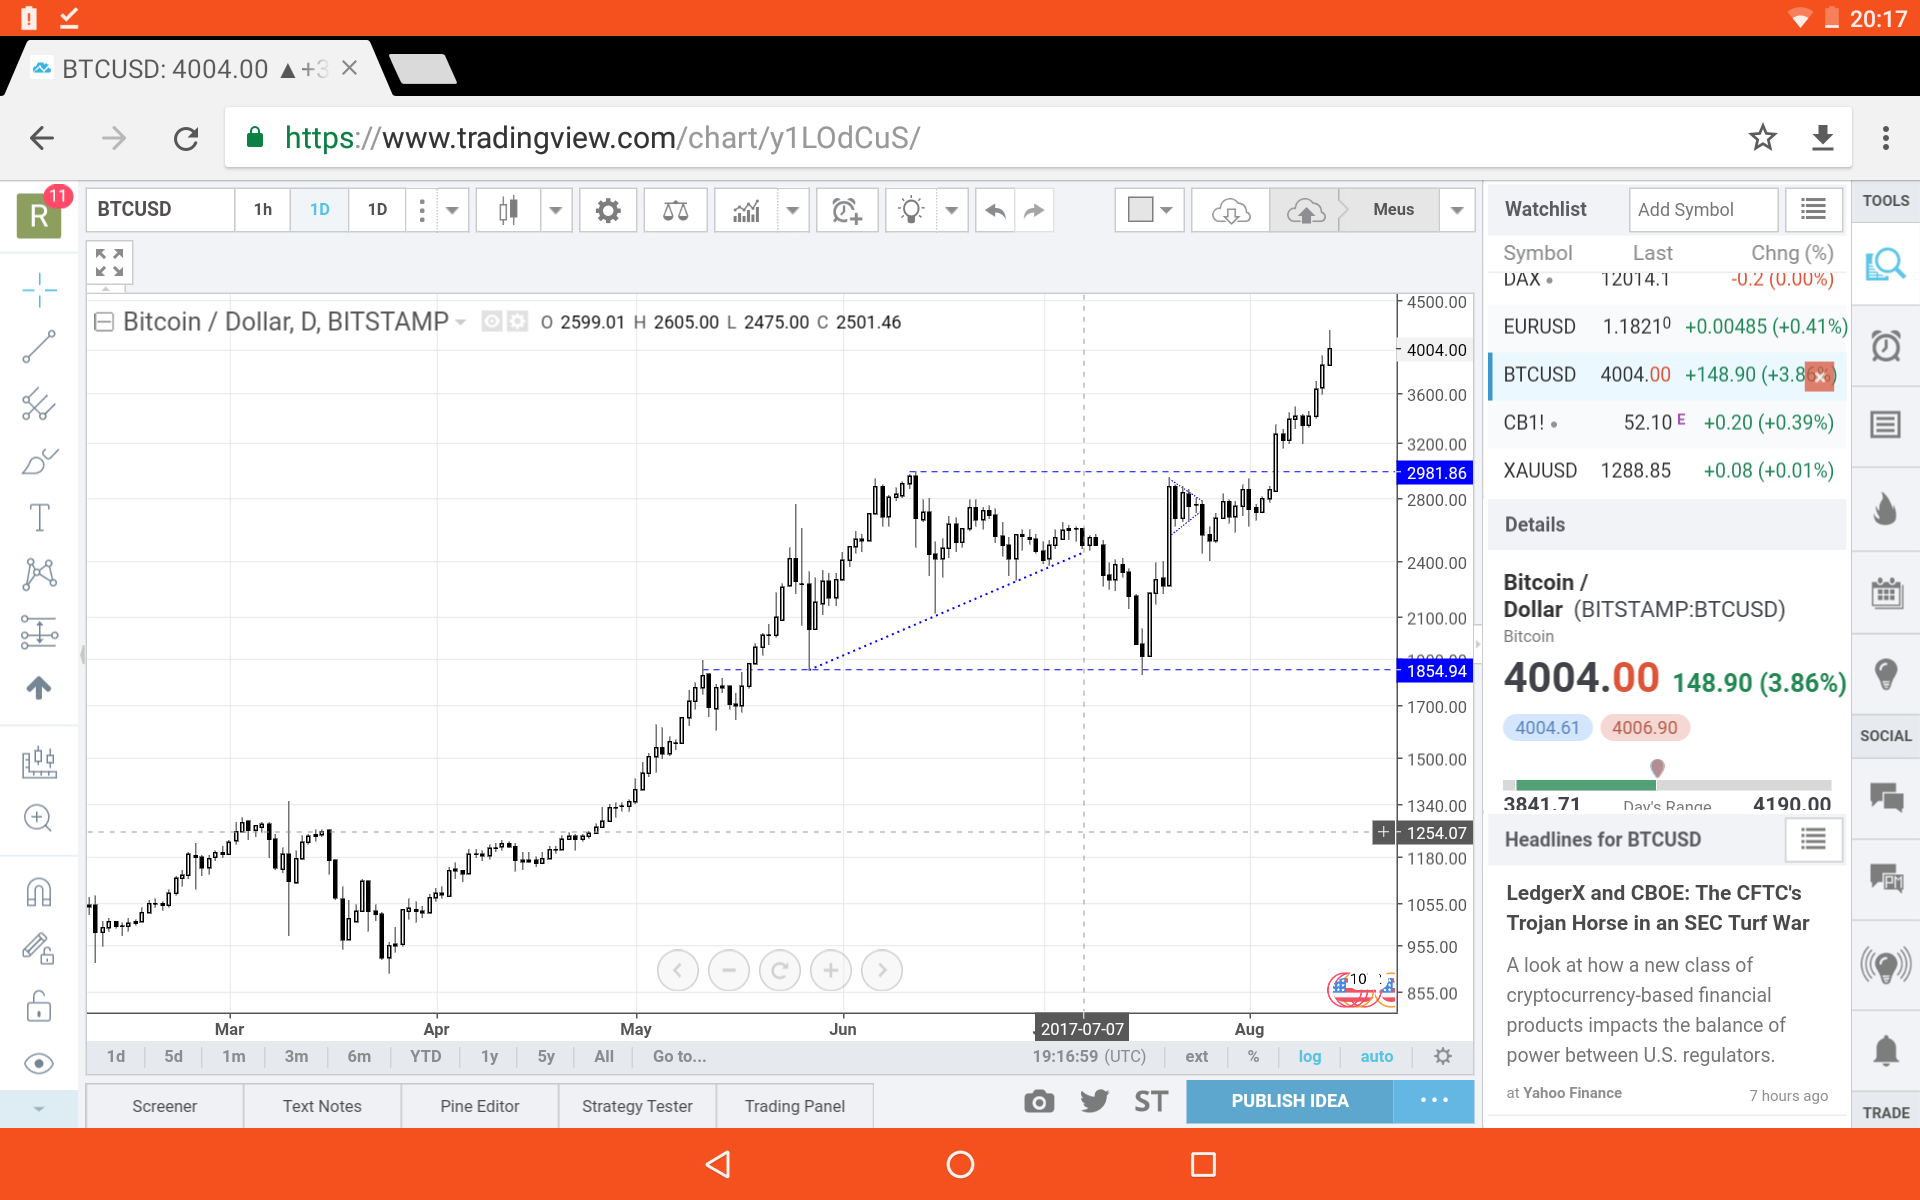Screen dimensions: 1920x1200
Task: Select the 1y time range
Action: 489,1056
